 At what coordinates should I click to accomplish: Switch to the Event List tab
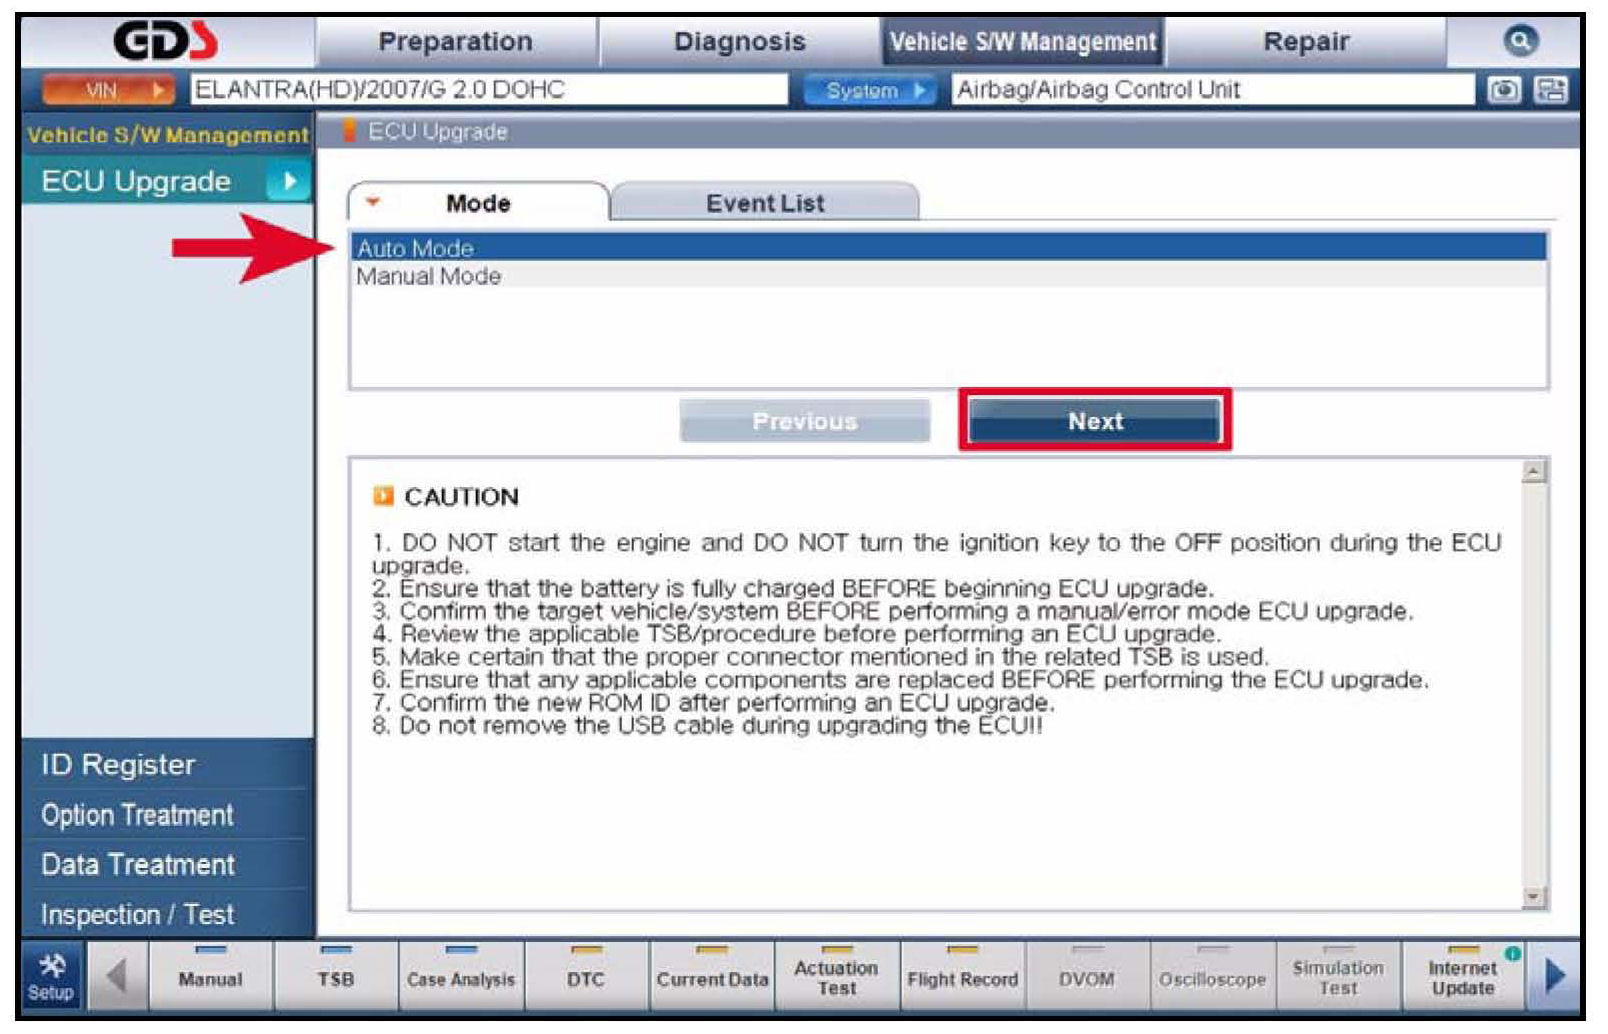click(765, 203)
